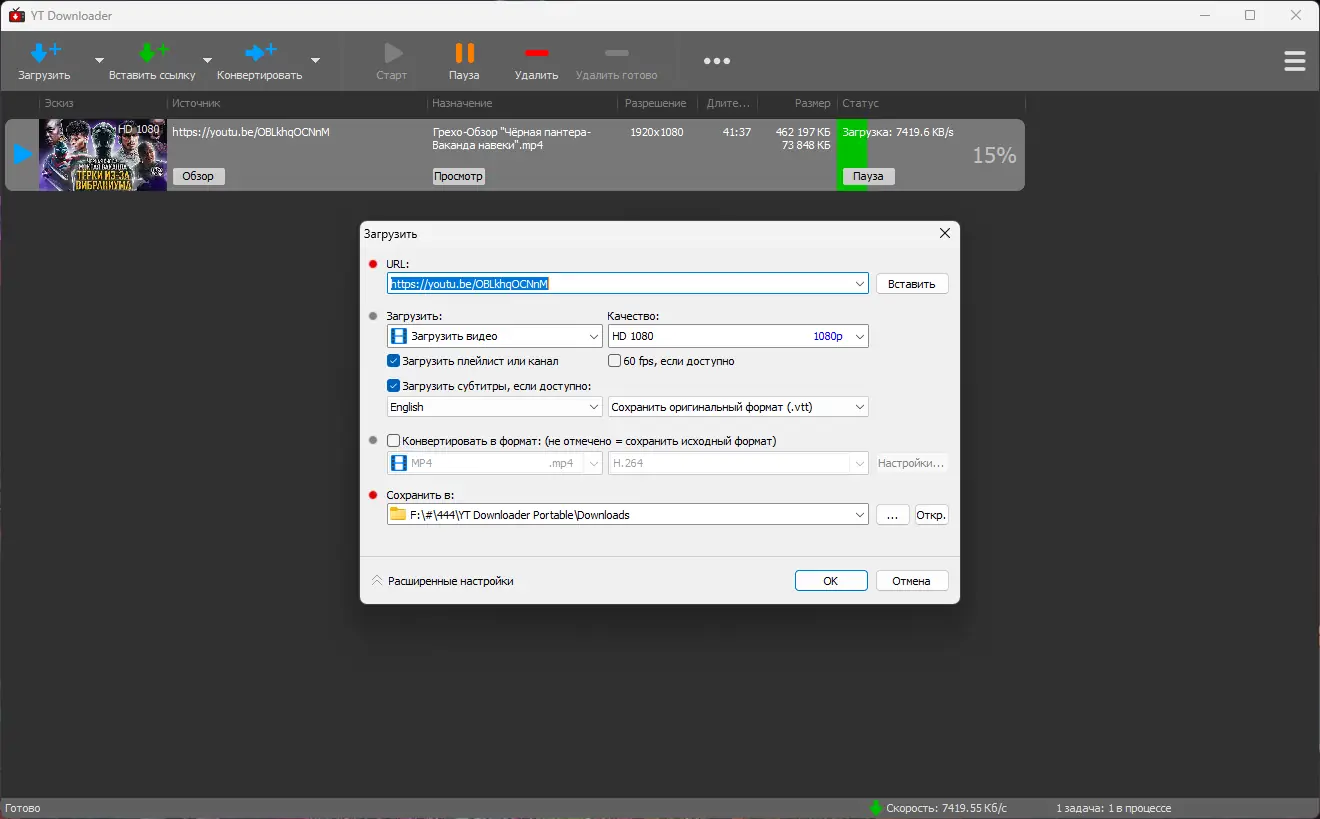Click the video thumbnail in the download row
The image size is (1320, 819).
point(102,155)
